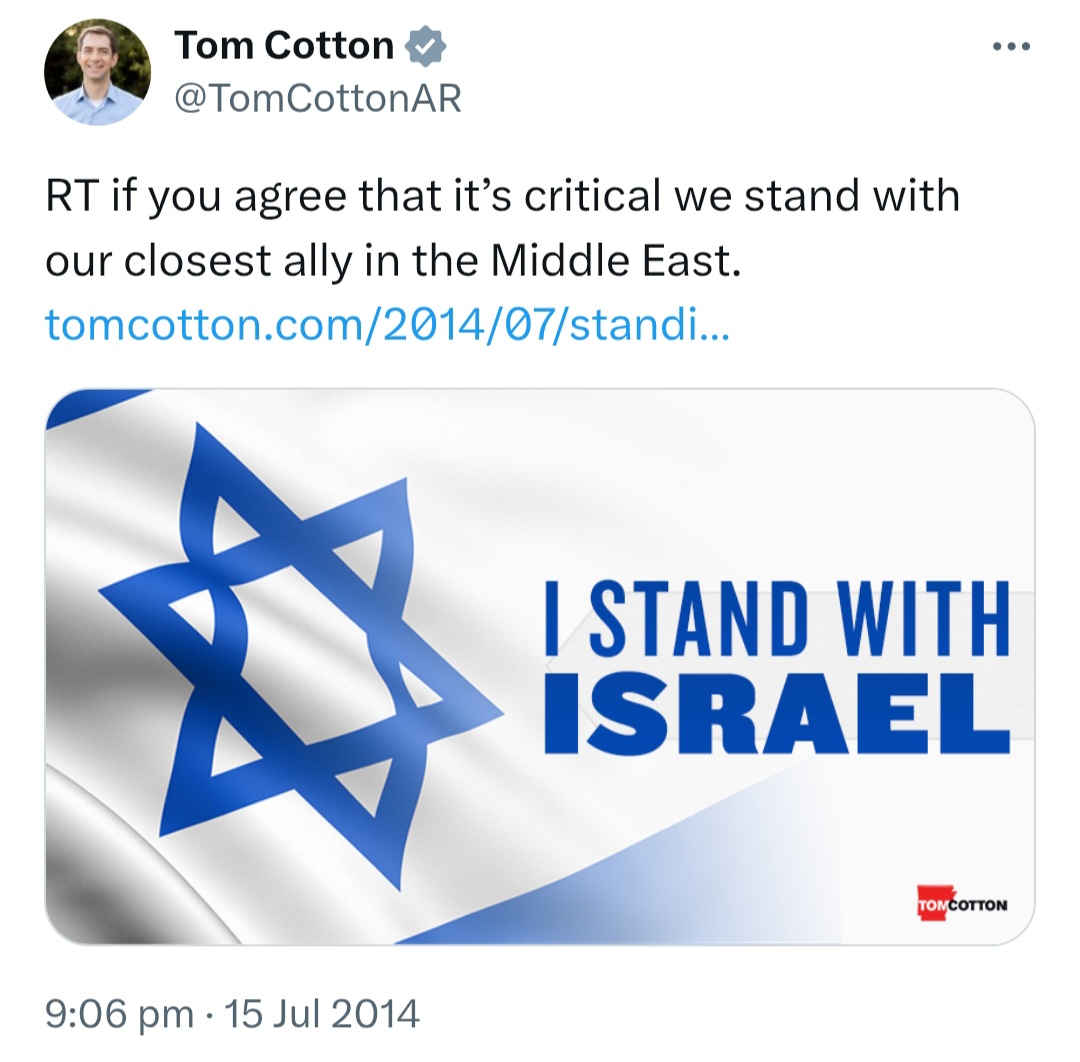Click the red Arkansas-shaped logo icon

tap(934, 903)
